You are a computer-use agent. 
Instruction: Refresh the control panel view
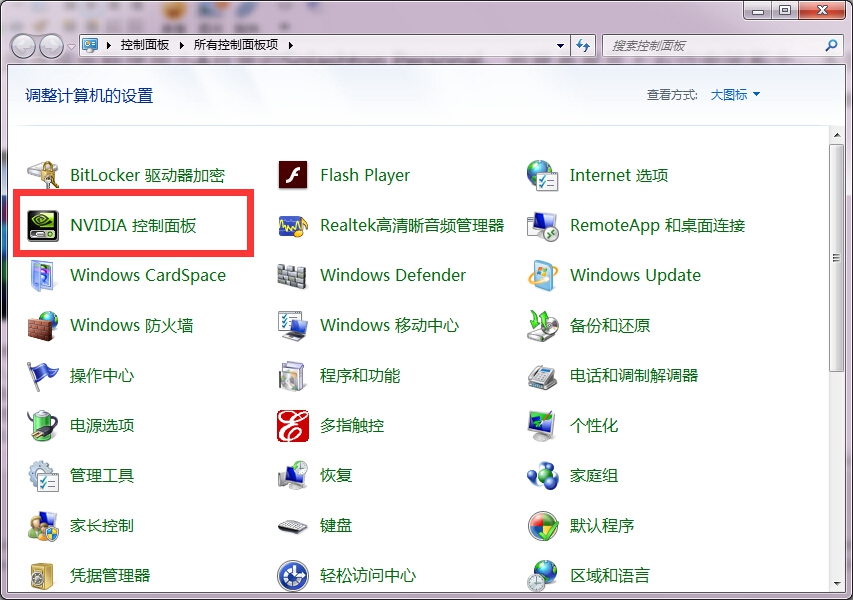(x=583, y=46)
